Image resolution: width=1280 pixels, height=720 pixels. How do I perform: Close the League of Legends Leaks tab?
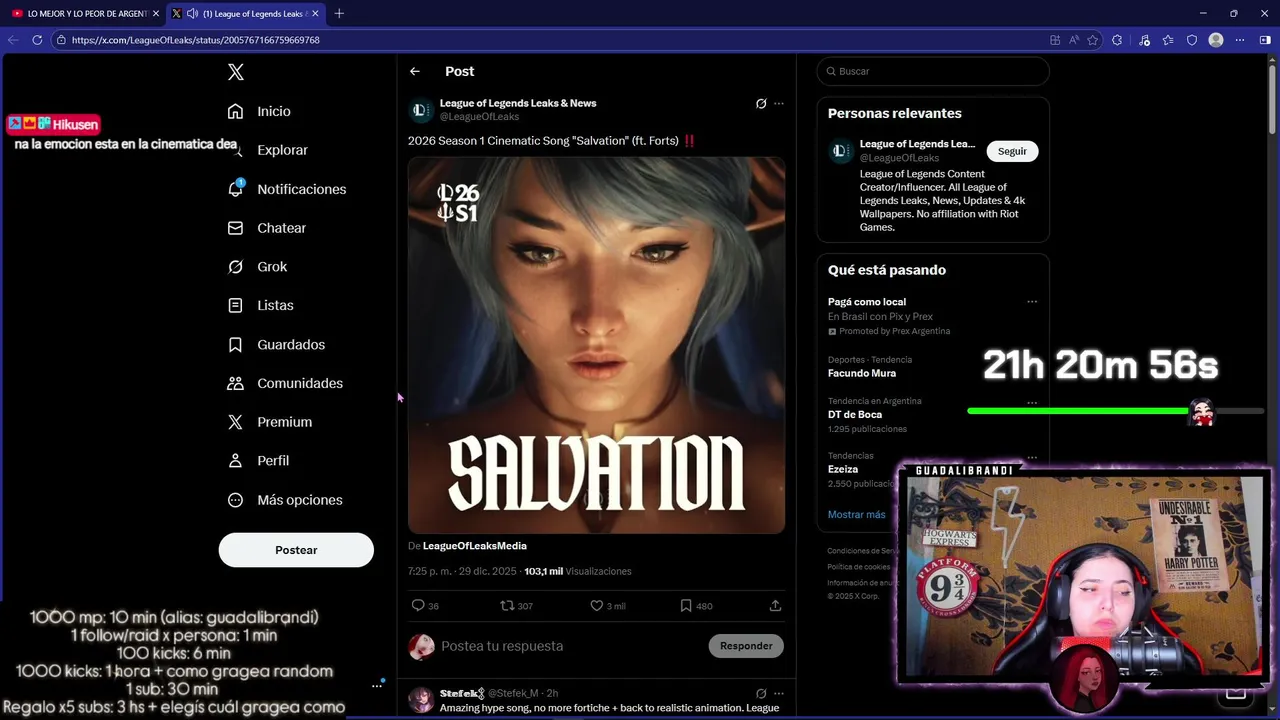pos(316,14)
